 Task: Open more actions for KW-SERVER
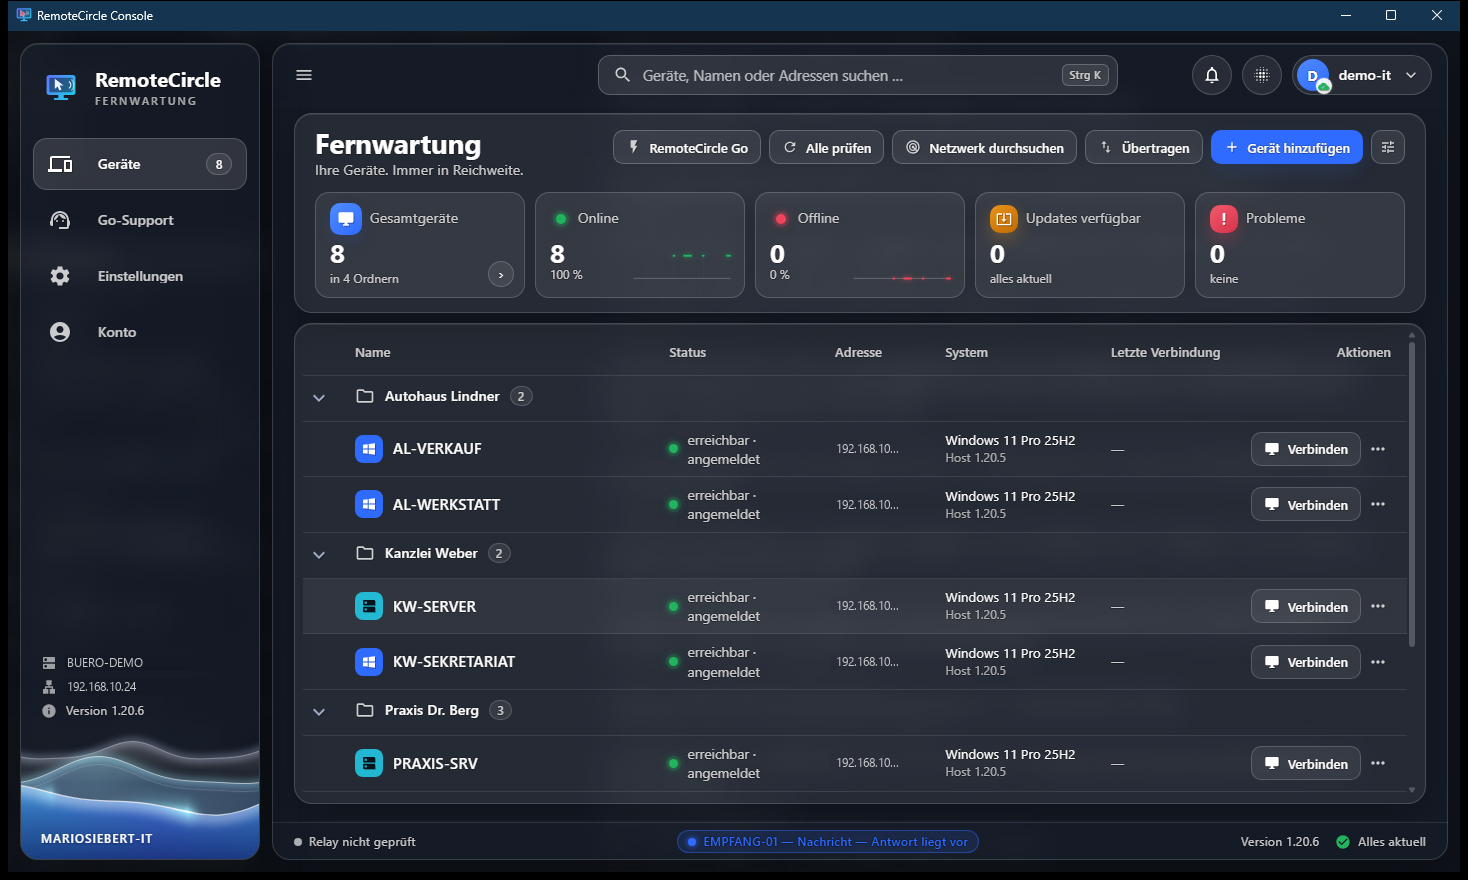pos(1378,607)
